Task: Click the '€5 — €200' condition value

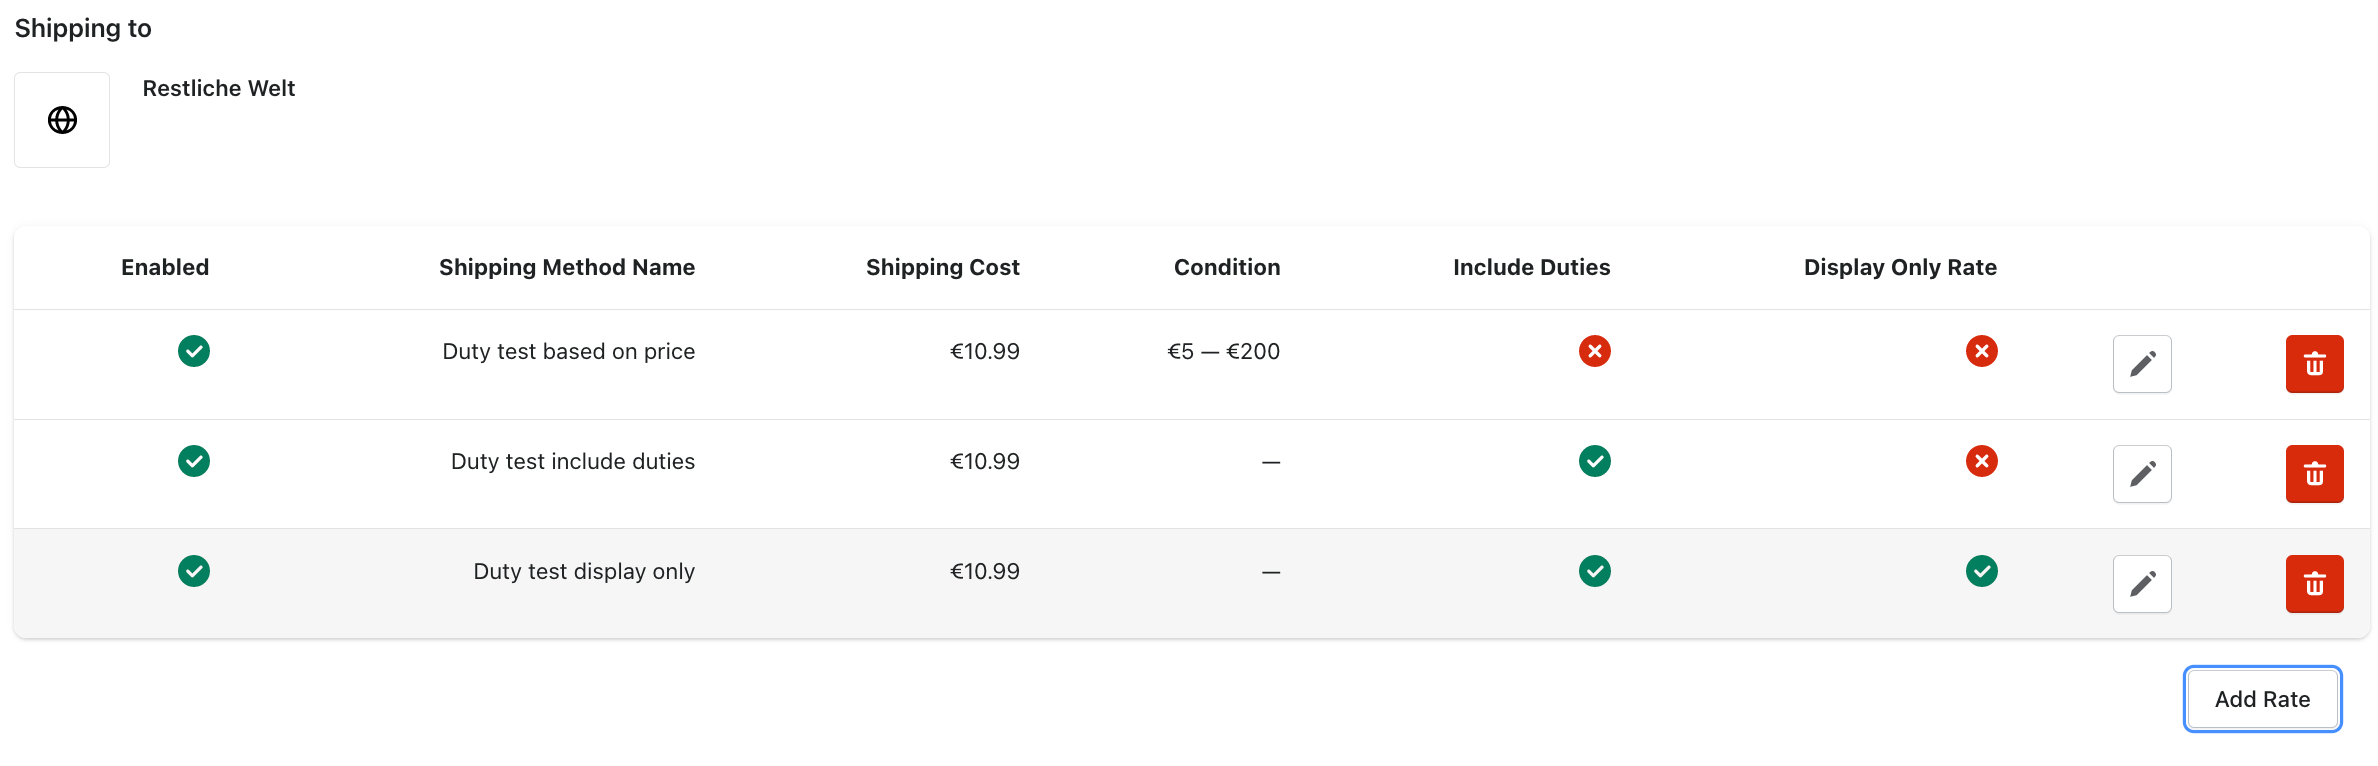Action: coord(1223,351)
